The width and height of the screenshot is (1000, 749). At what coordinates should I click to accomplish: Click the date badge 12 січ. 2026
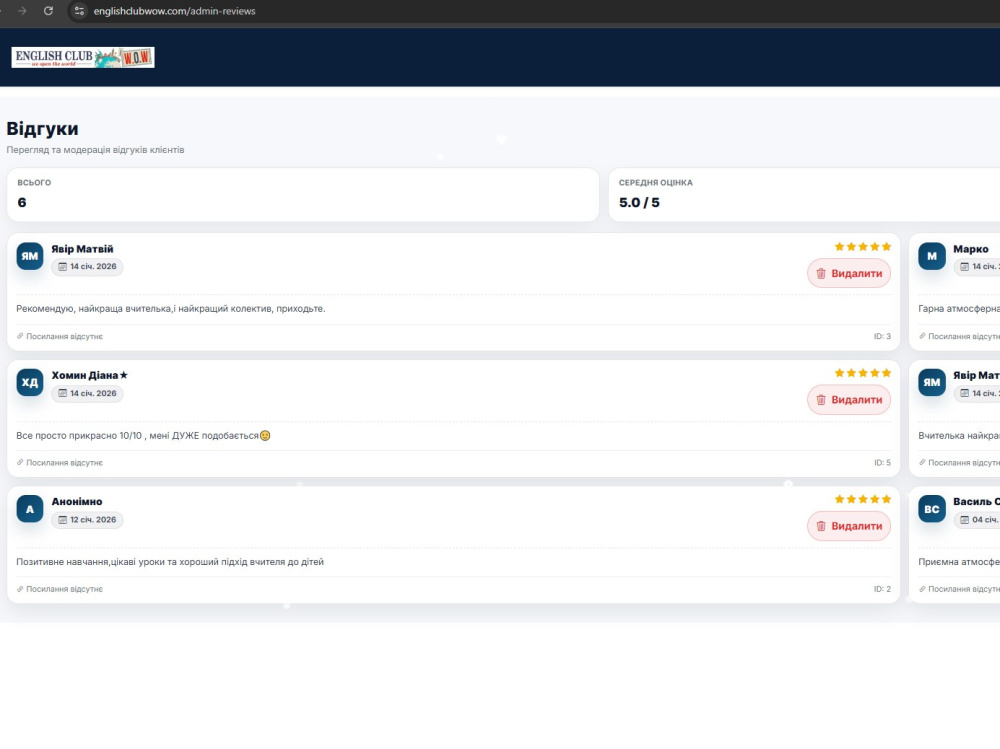[x=87, y=519]
